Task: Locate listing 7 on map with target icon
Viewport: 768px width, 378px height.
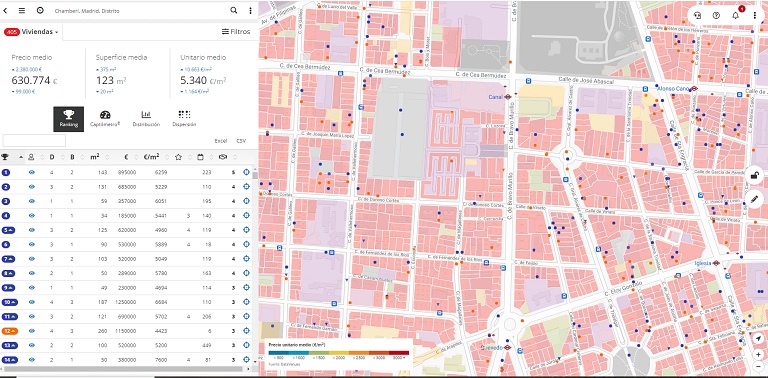Action: [x=246, y=259]
